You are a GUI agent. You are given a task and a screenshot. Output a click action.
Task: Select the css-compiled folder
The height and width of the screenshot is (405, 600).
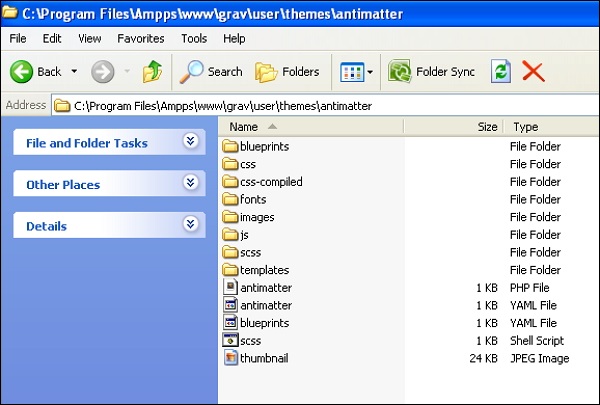pos(270,182)
